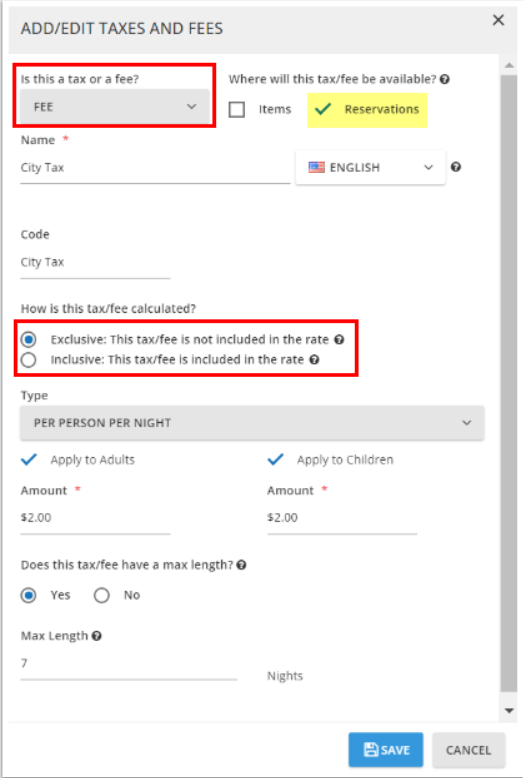Image resolution: width=523 pixels, height=778 pixels.
Task: Click the vertical scrollbar thumb
Action: [509, 384]
